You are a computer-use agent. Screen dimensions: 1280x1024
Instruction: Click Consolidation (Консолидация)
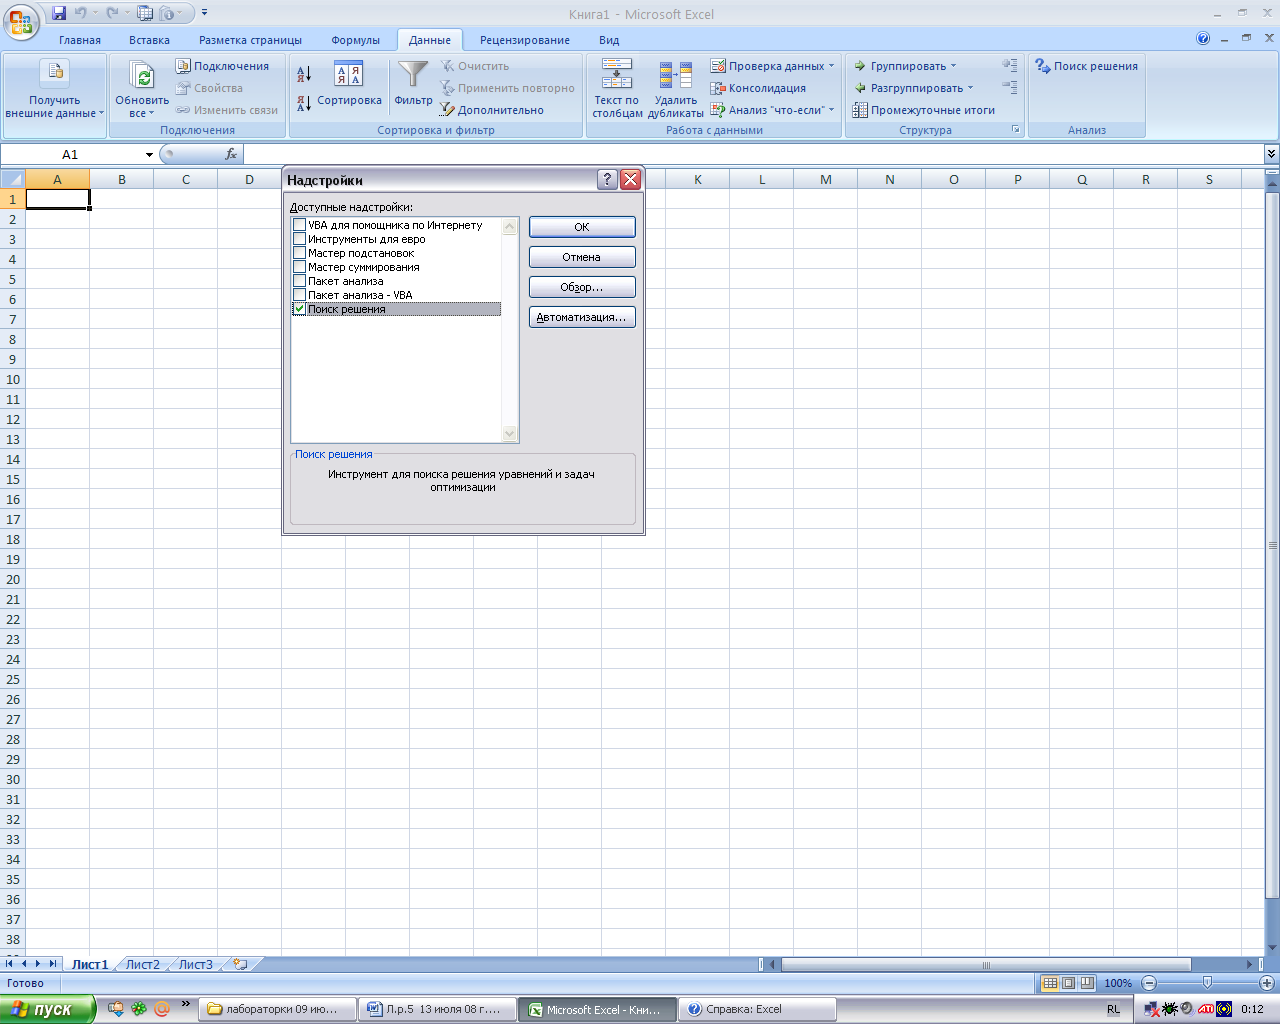[759, 88]
